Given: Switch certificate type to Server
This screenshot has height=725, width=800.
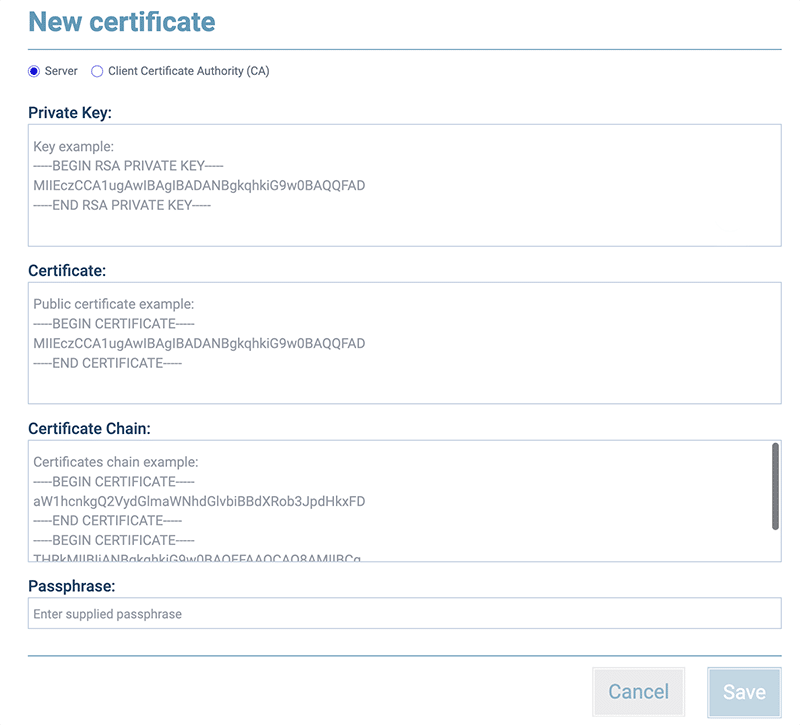Looking at the screenshot, I should coord(34,71).
